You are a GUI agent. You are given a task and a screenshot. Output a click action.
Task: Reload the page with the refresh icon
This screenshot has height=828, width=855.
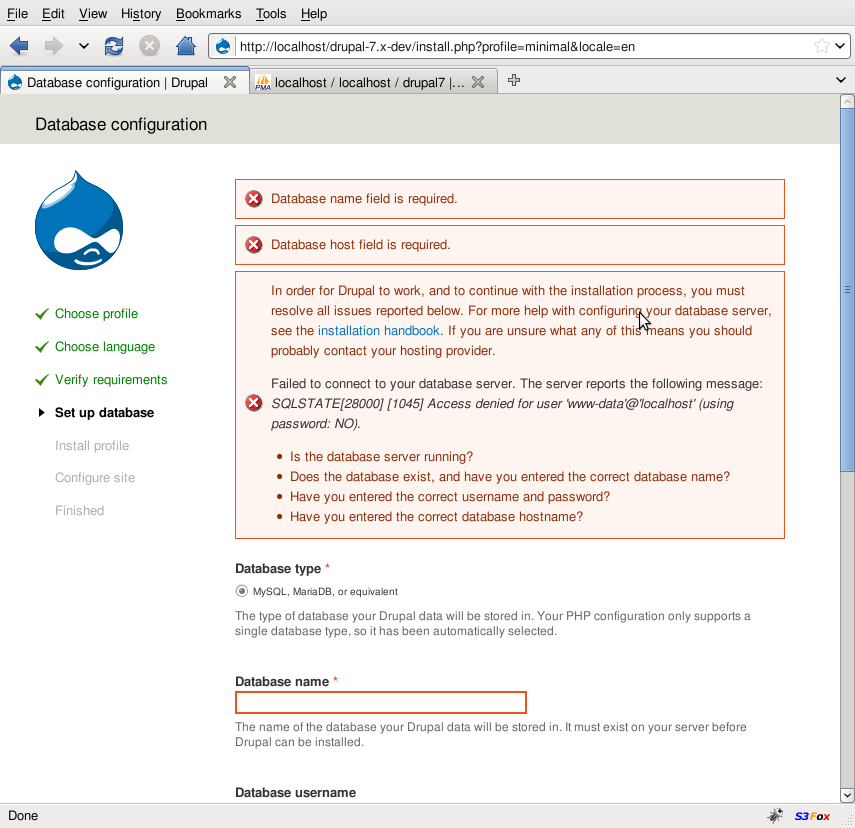tap(114, 46)
